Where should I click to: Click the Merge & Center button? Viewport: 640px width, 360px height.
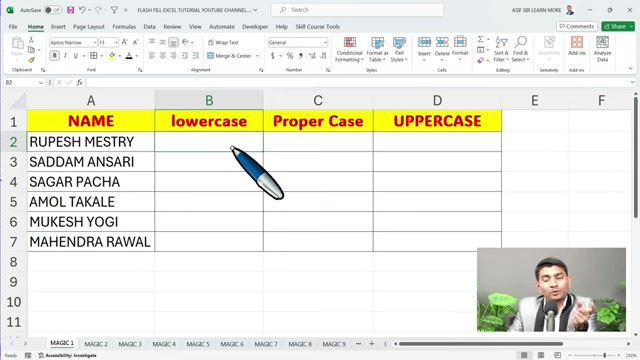[229, 56]
